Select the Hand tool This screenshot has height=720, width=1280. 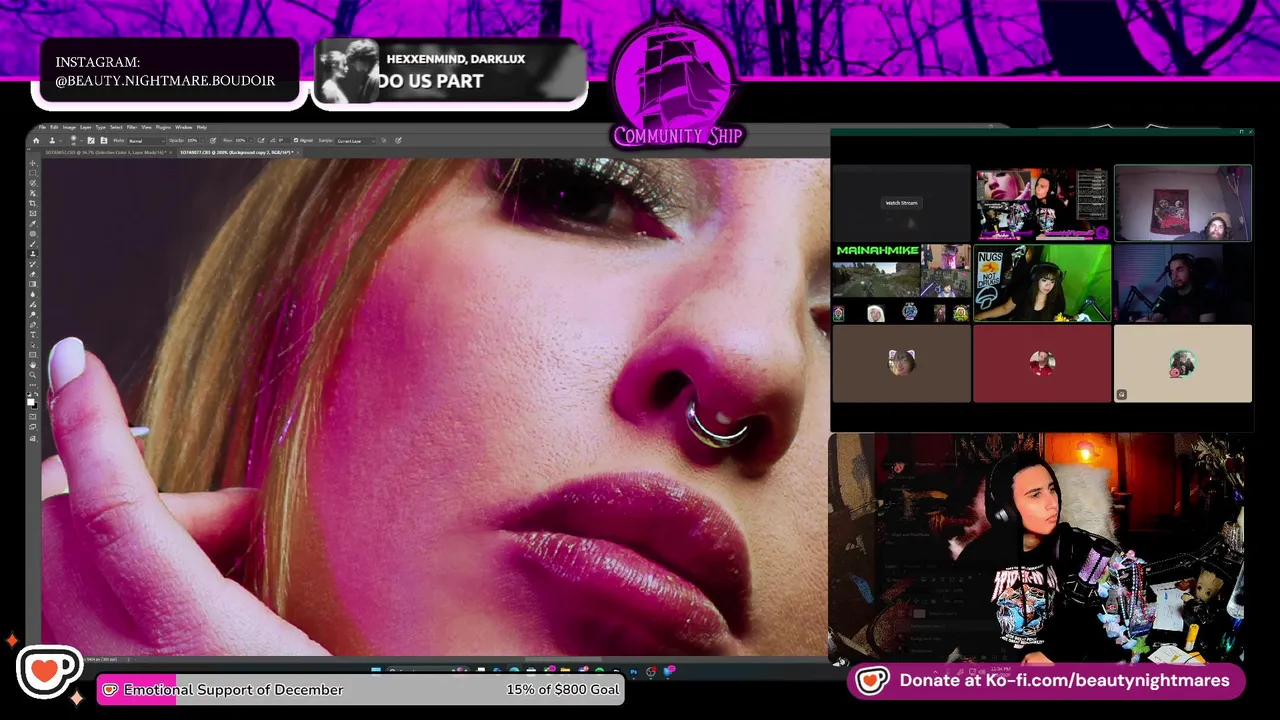32,365
